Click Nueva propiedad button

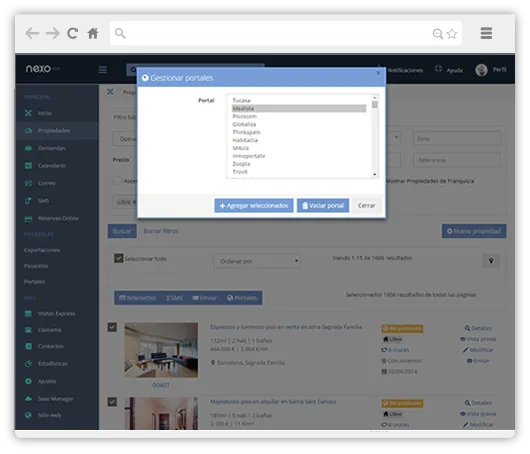coord(474,231)
